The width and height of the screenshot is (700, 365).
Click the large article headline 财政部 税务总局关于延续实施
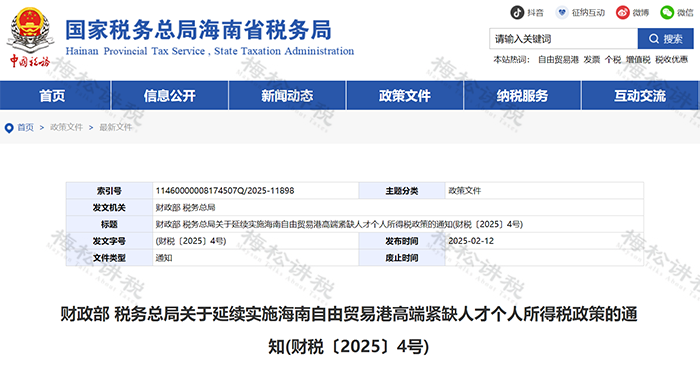click(349, 331)
